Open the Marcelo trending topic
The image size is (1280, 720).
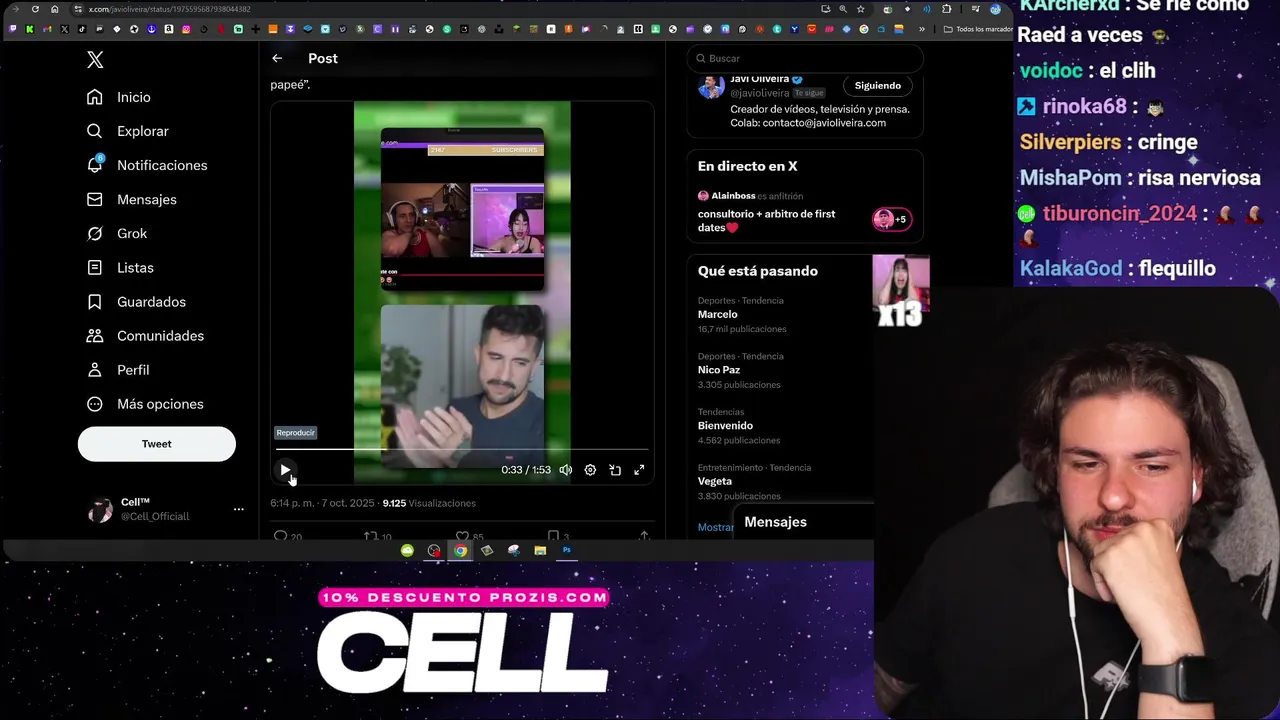click(717, 314)
